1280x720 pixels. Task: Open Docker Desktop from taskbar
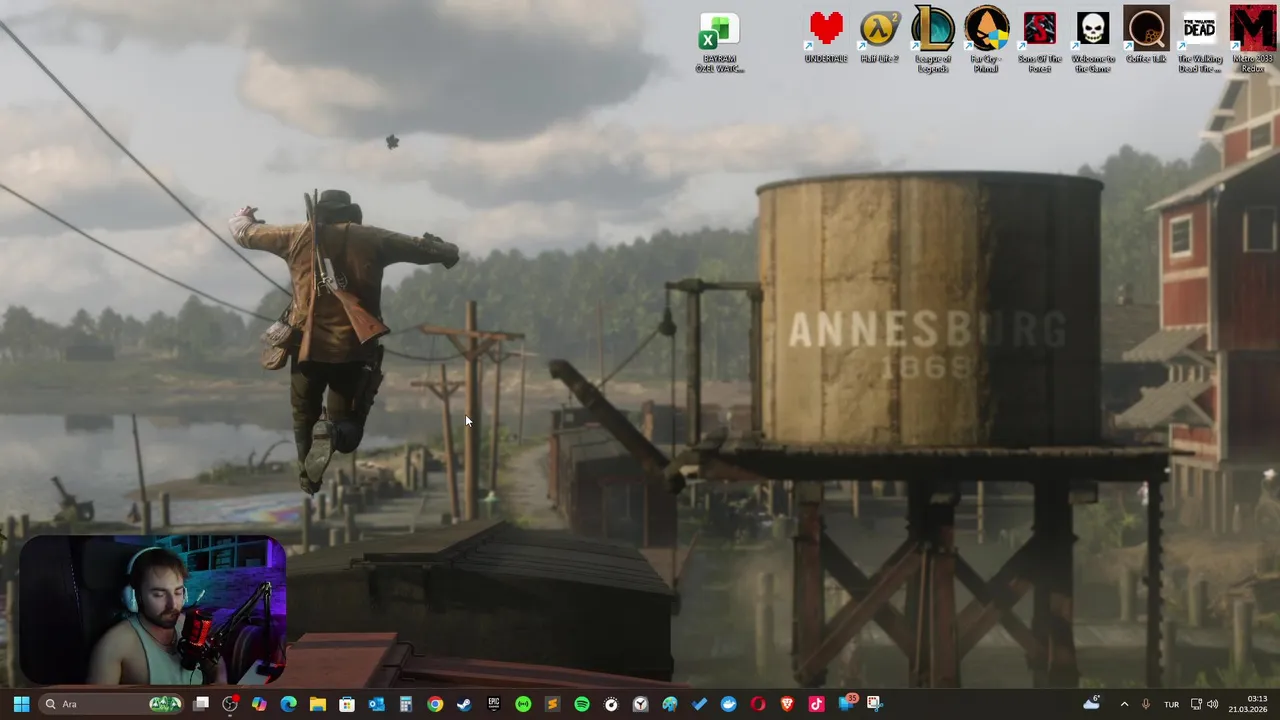pos(728,704)
